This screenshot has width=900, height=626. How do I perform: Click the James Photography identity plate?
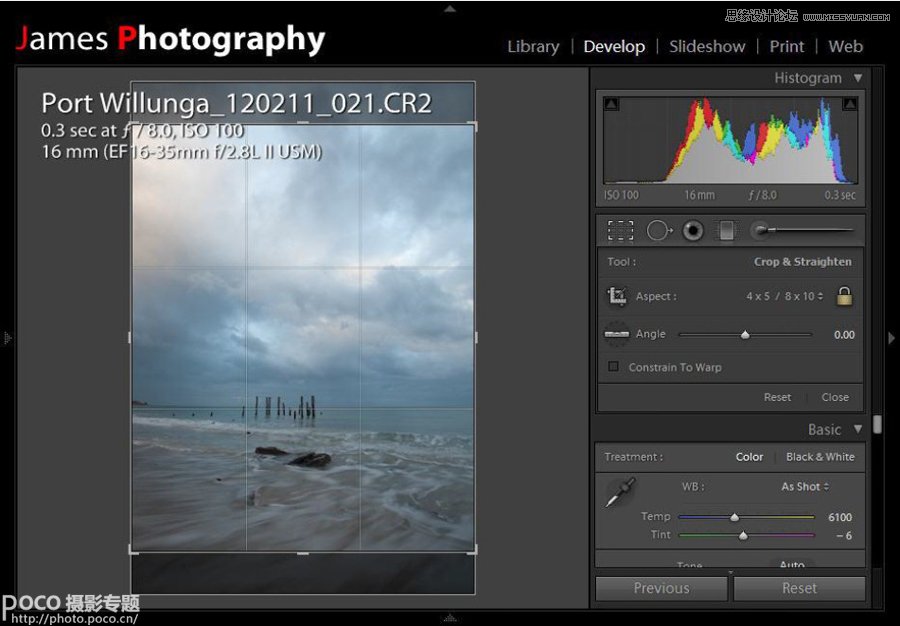coord(170,39)
